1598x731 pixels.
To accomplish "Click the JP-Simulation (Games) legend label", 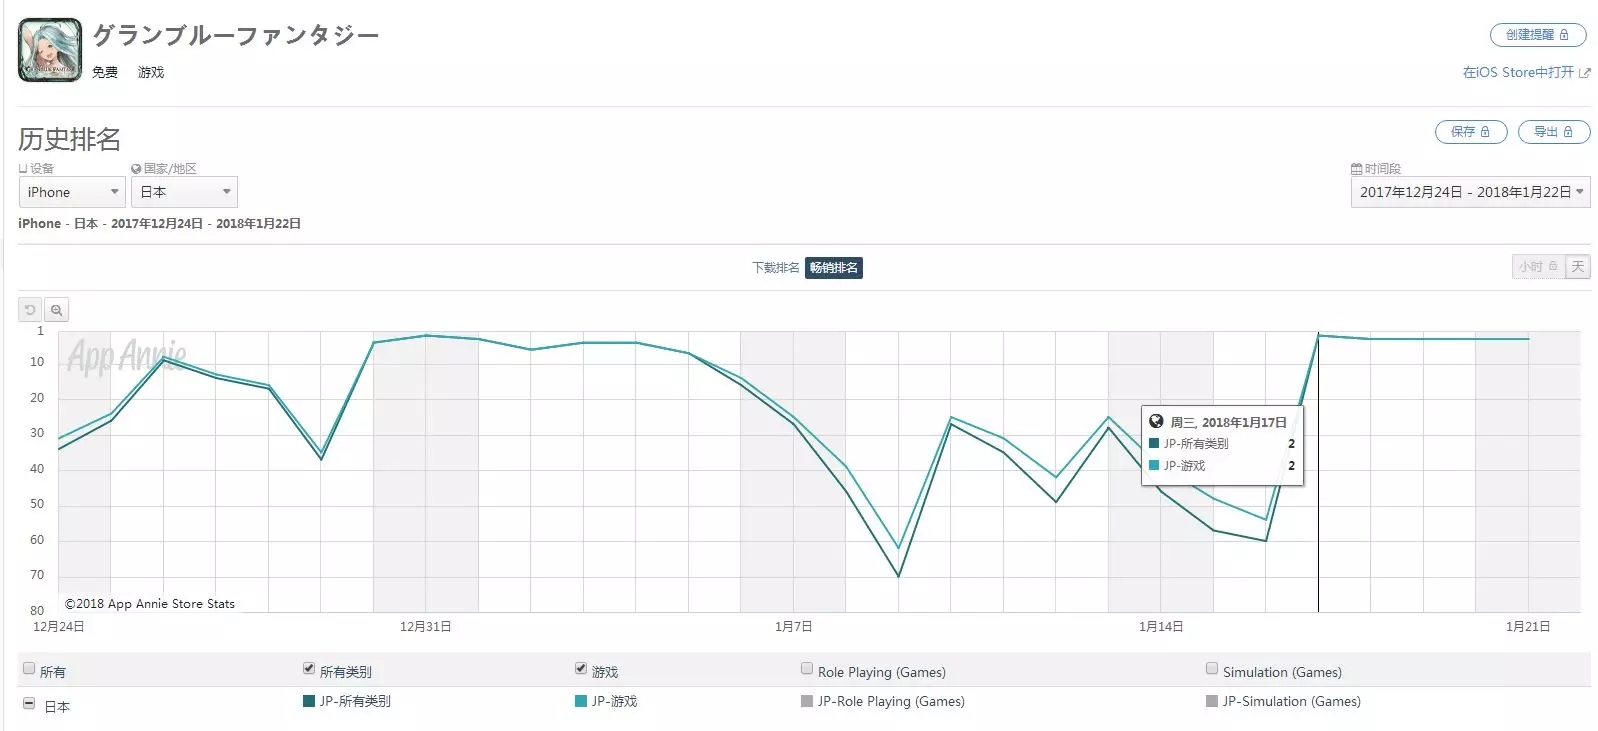I will [1292, 702].
